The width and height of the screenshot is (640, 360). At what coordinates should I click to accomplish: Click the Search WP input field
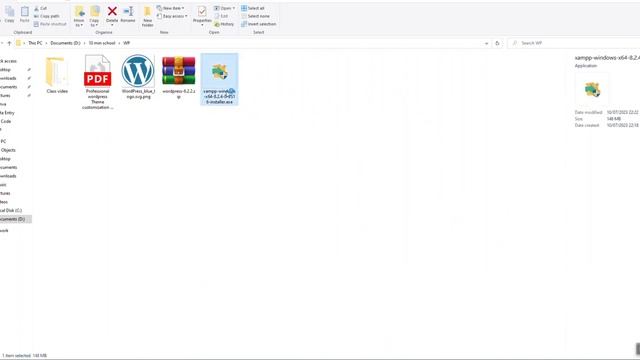(573, 43)
